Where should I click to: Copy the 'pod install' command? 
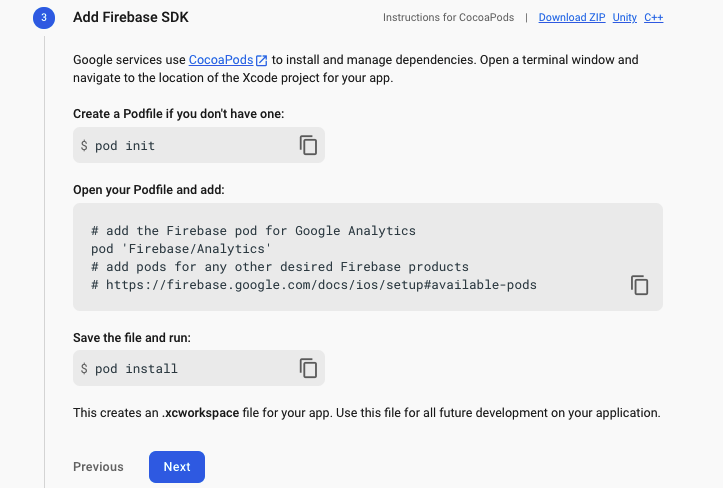tap(308, 368)
